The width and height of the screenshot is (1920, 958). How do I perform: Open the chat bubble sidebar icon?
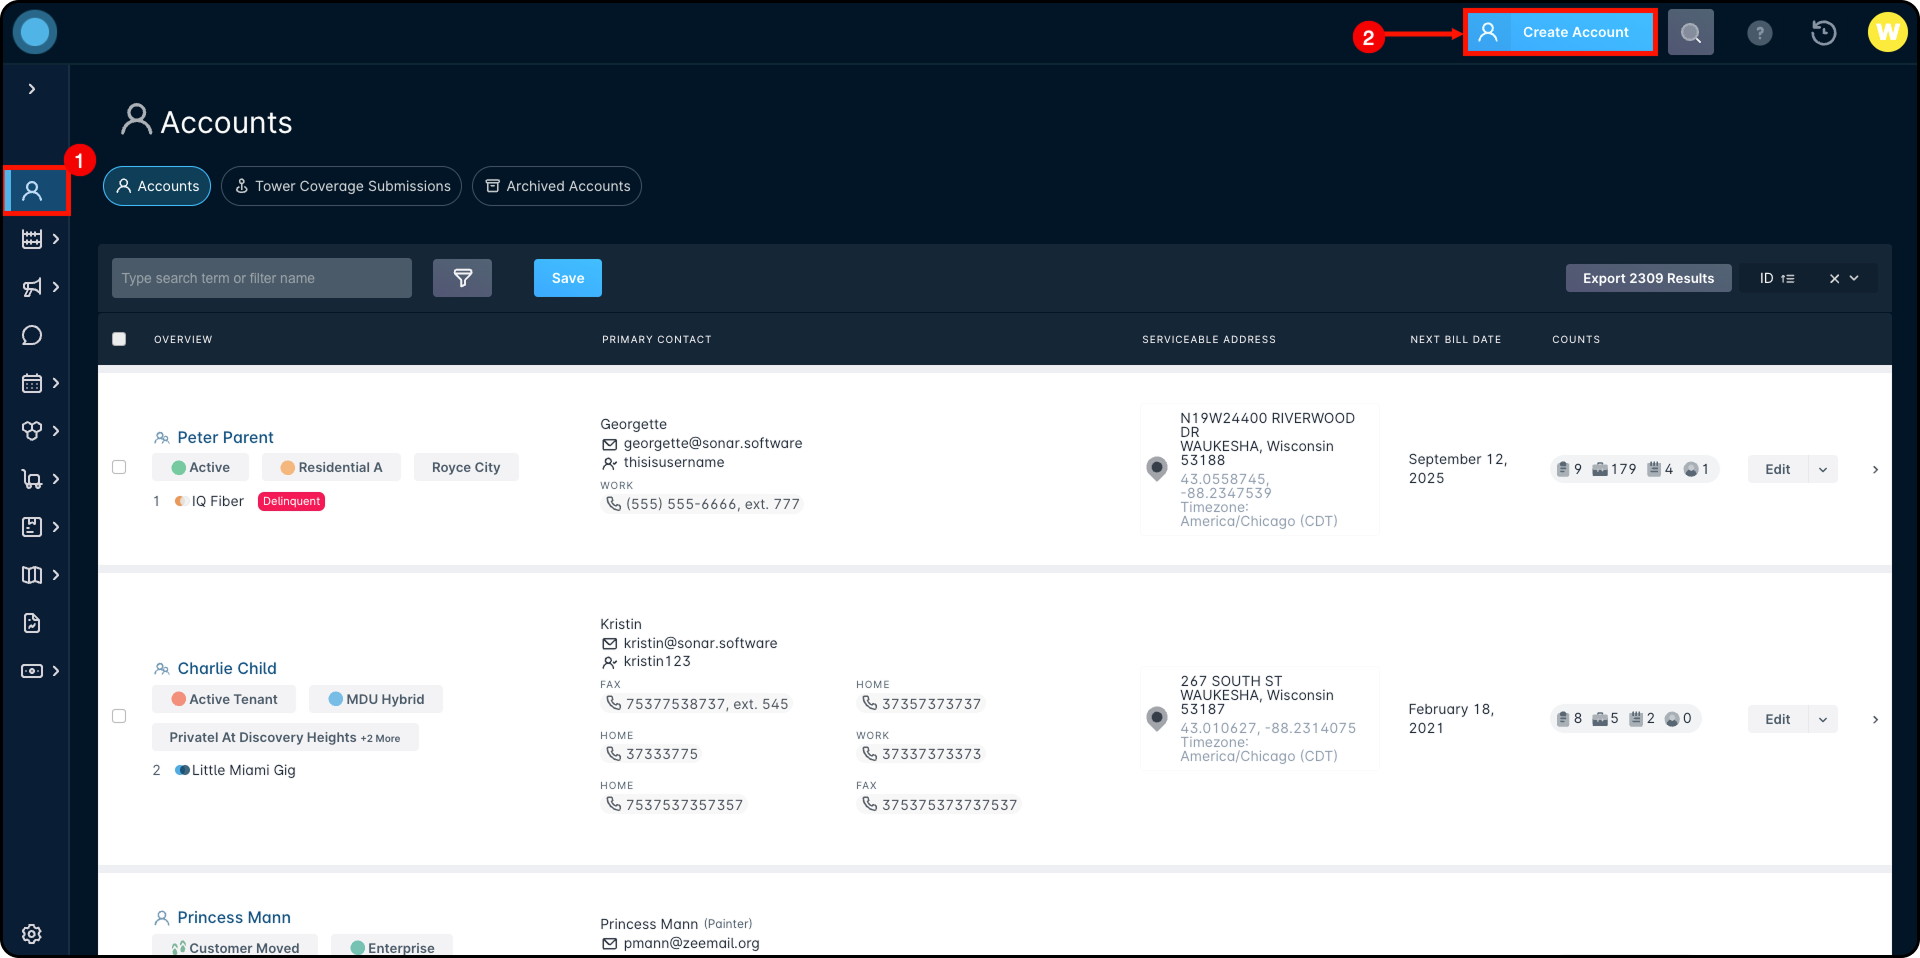click(x=32, y=335)
